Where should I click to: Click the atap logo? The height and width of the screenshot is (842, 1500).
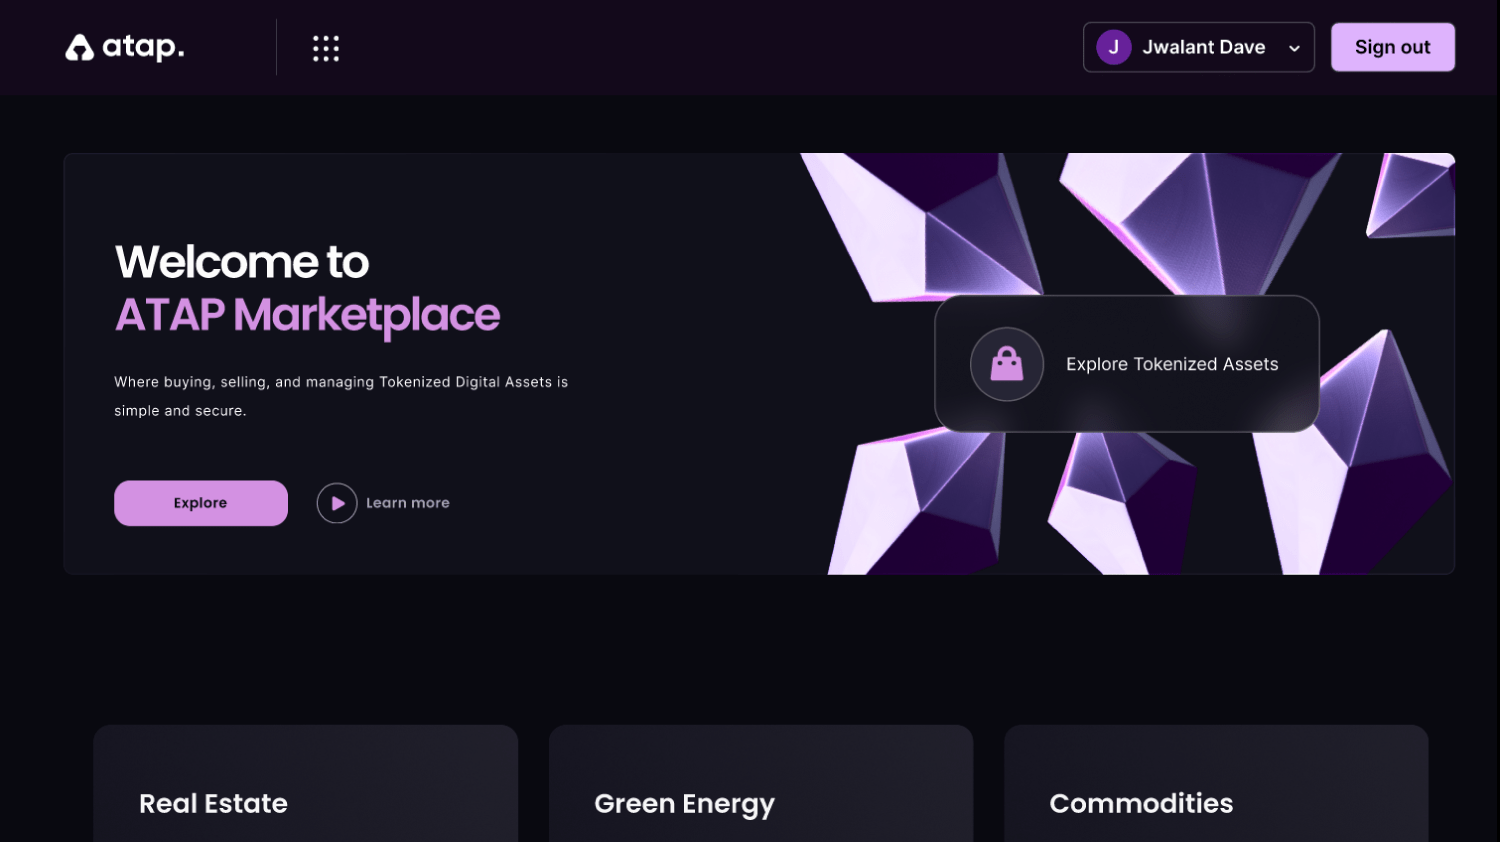[125, 47]
